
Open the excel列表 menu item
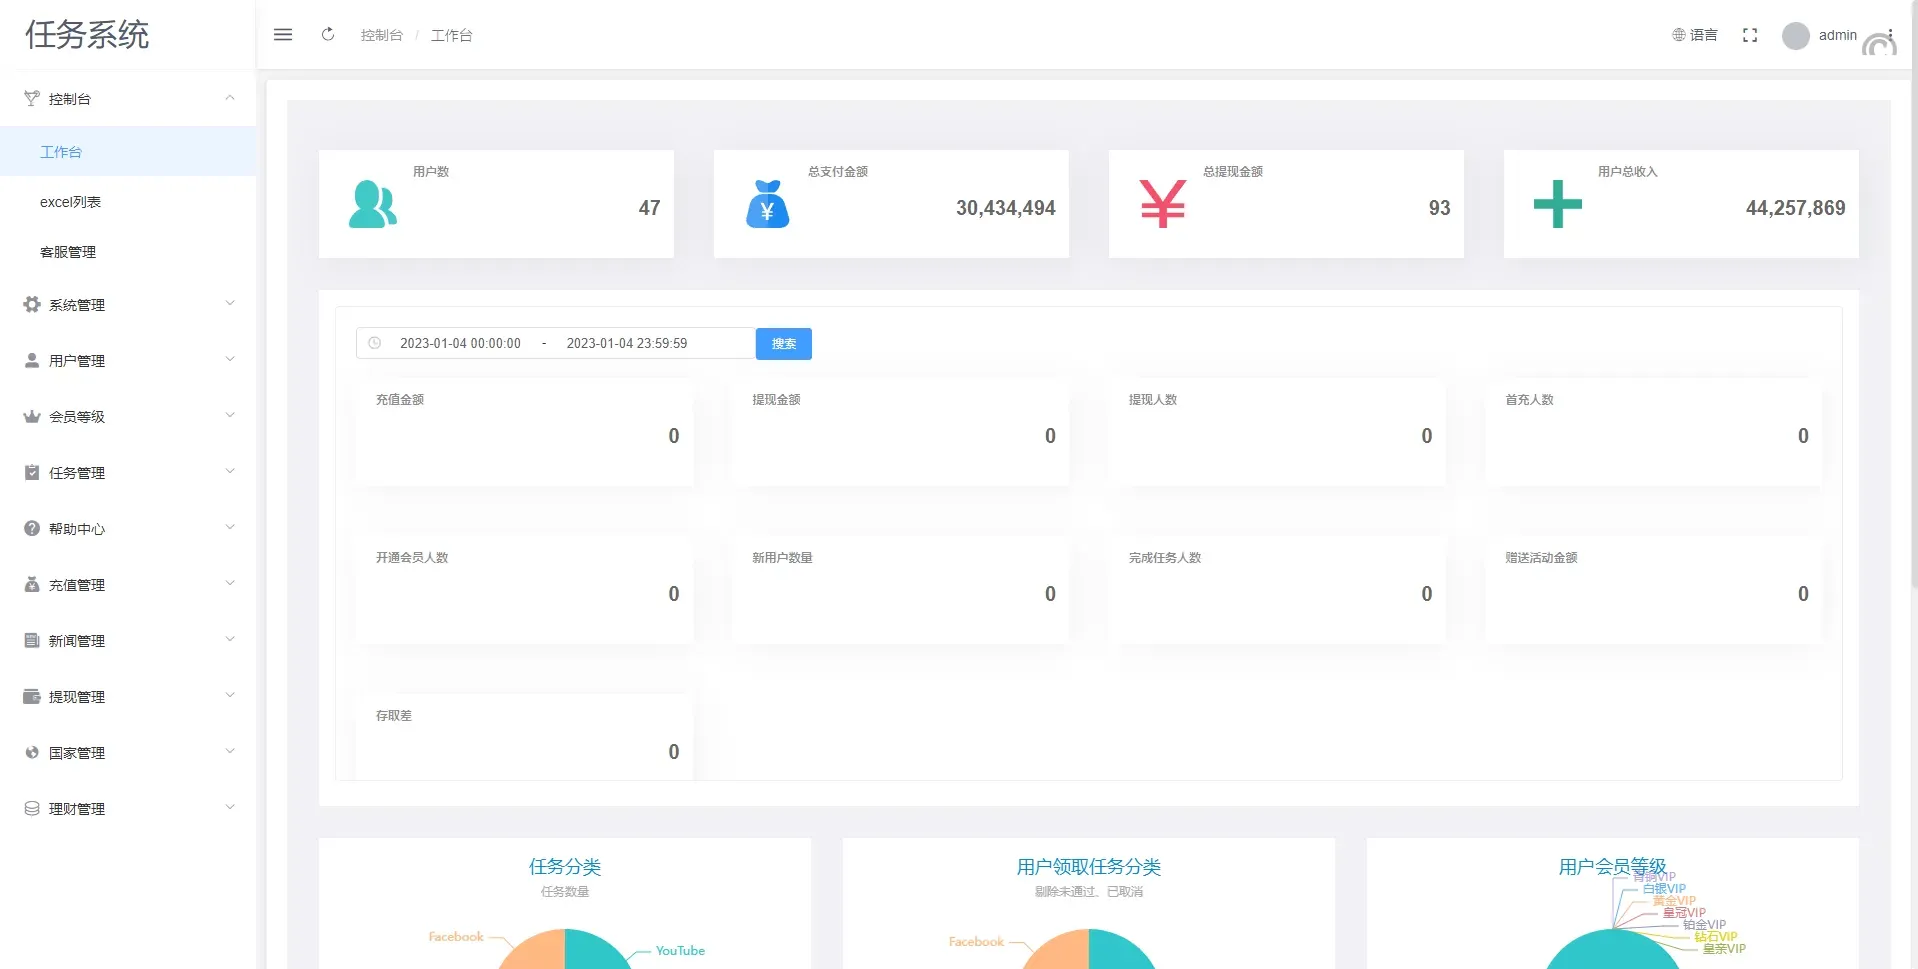pos(70,202)
